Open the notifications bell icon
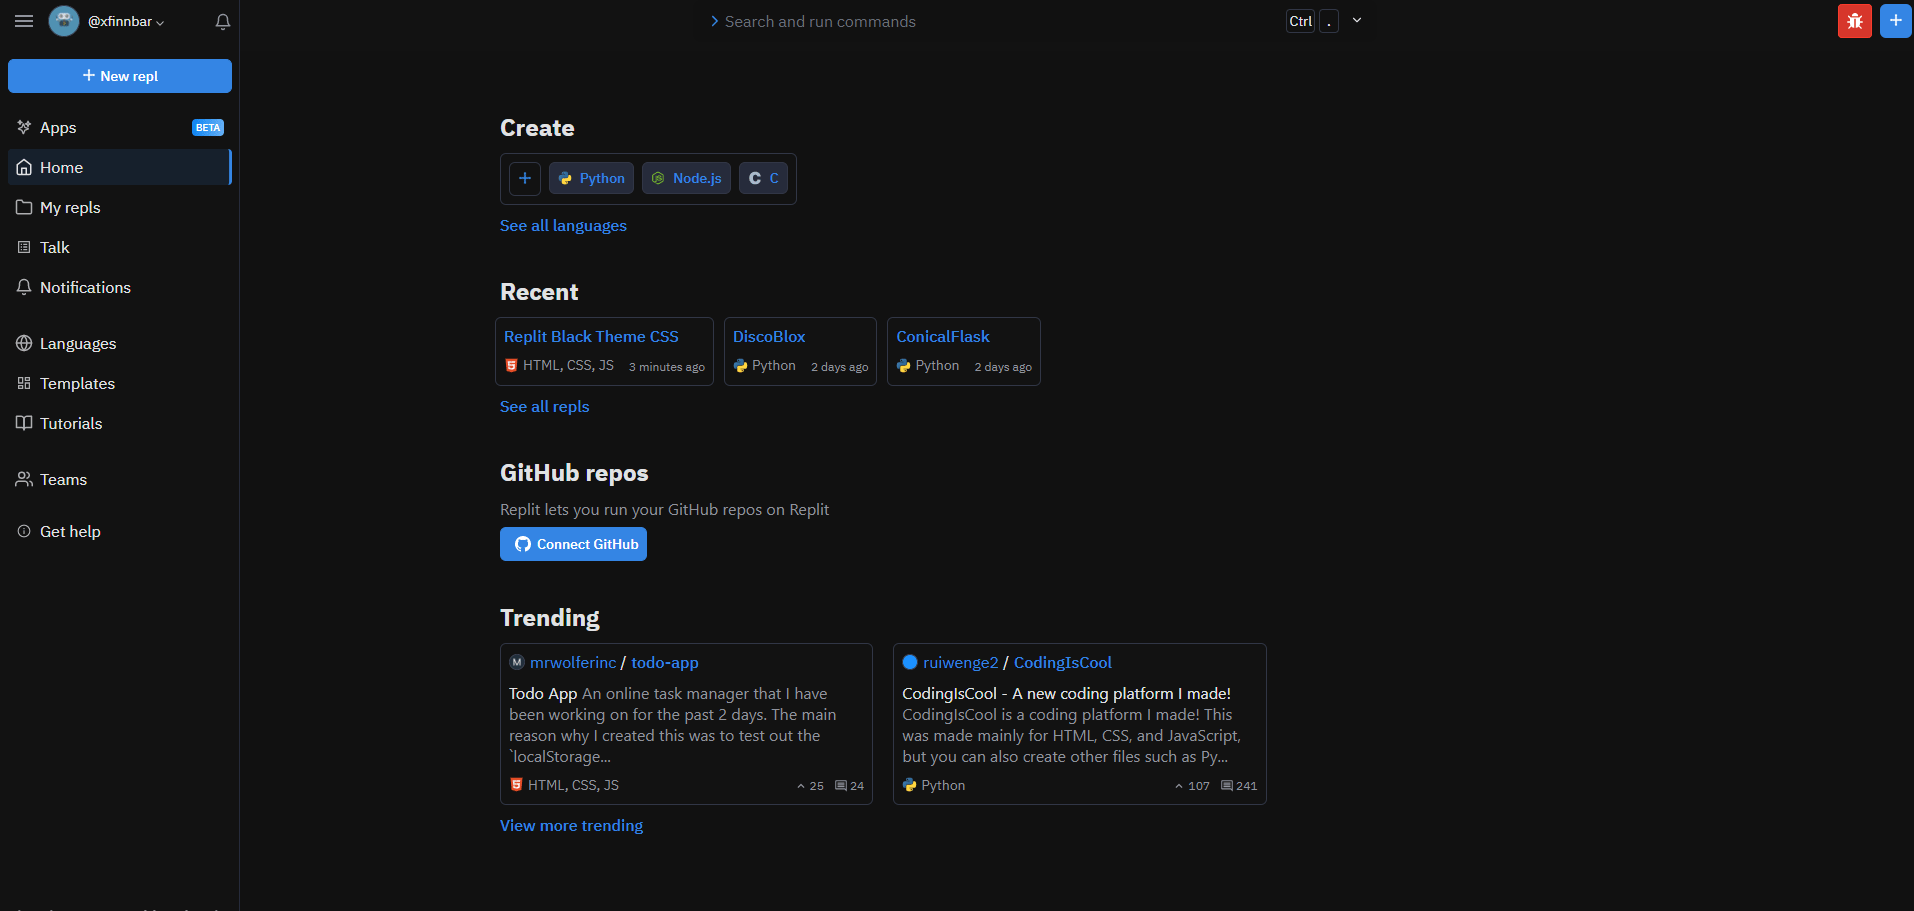Screen dimensions: 1914x911 [223, 21]
